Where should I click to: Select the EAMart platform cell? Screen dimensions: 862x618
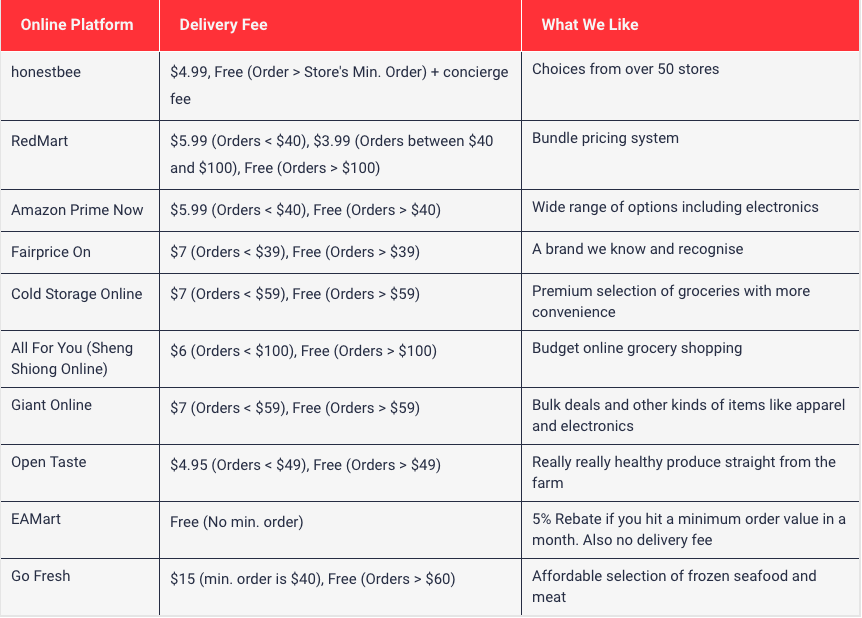tap(36, 519)
